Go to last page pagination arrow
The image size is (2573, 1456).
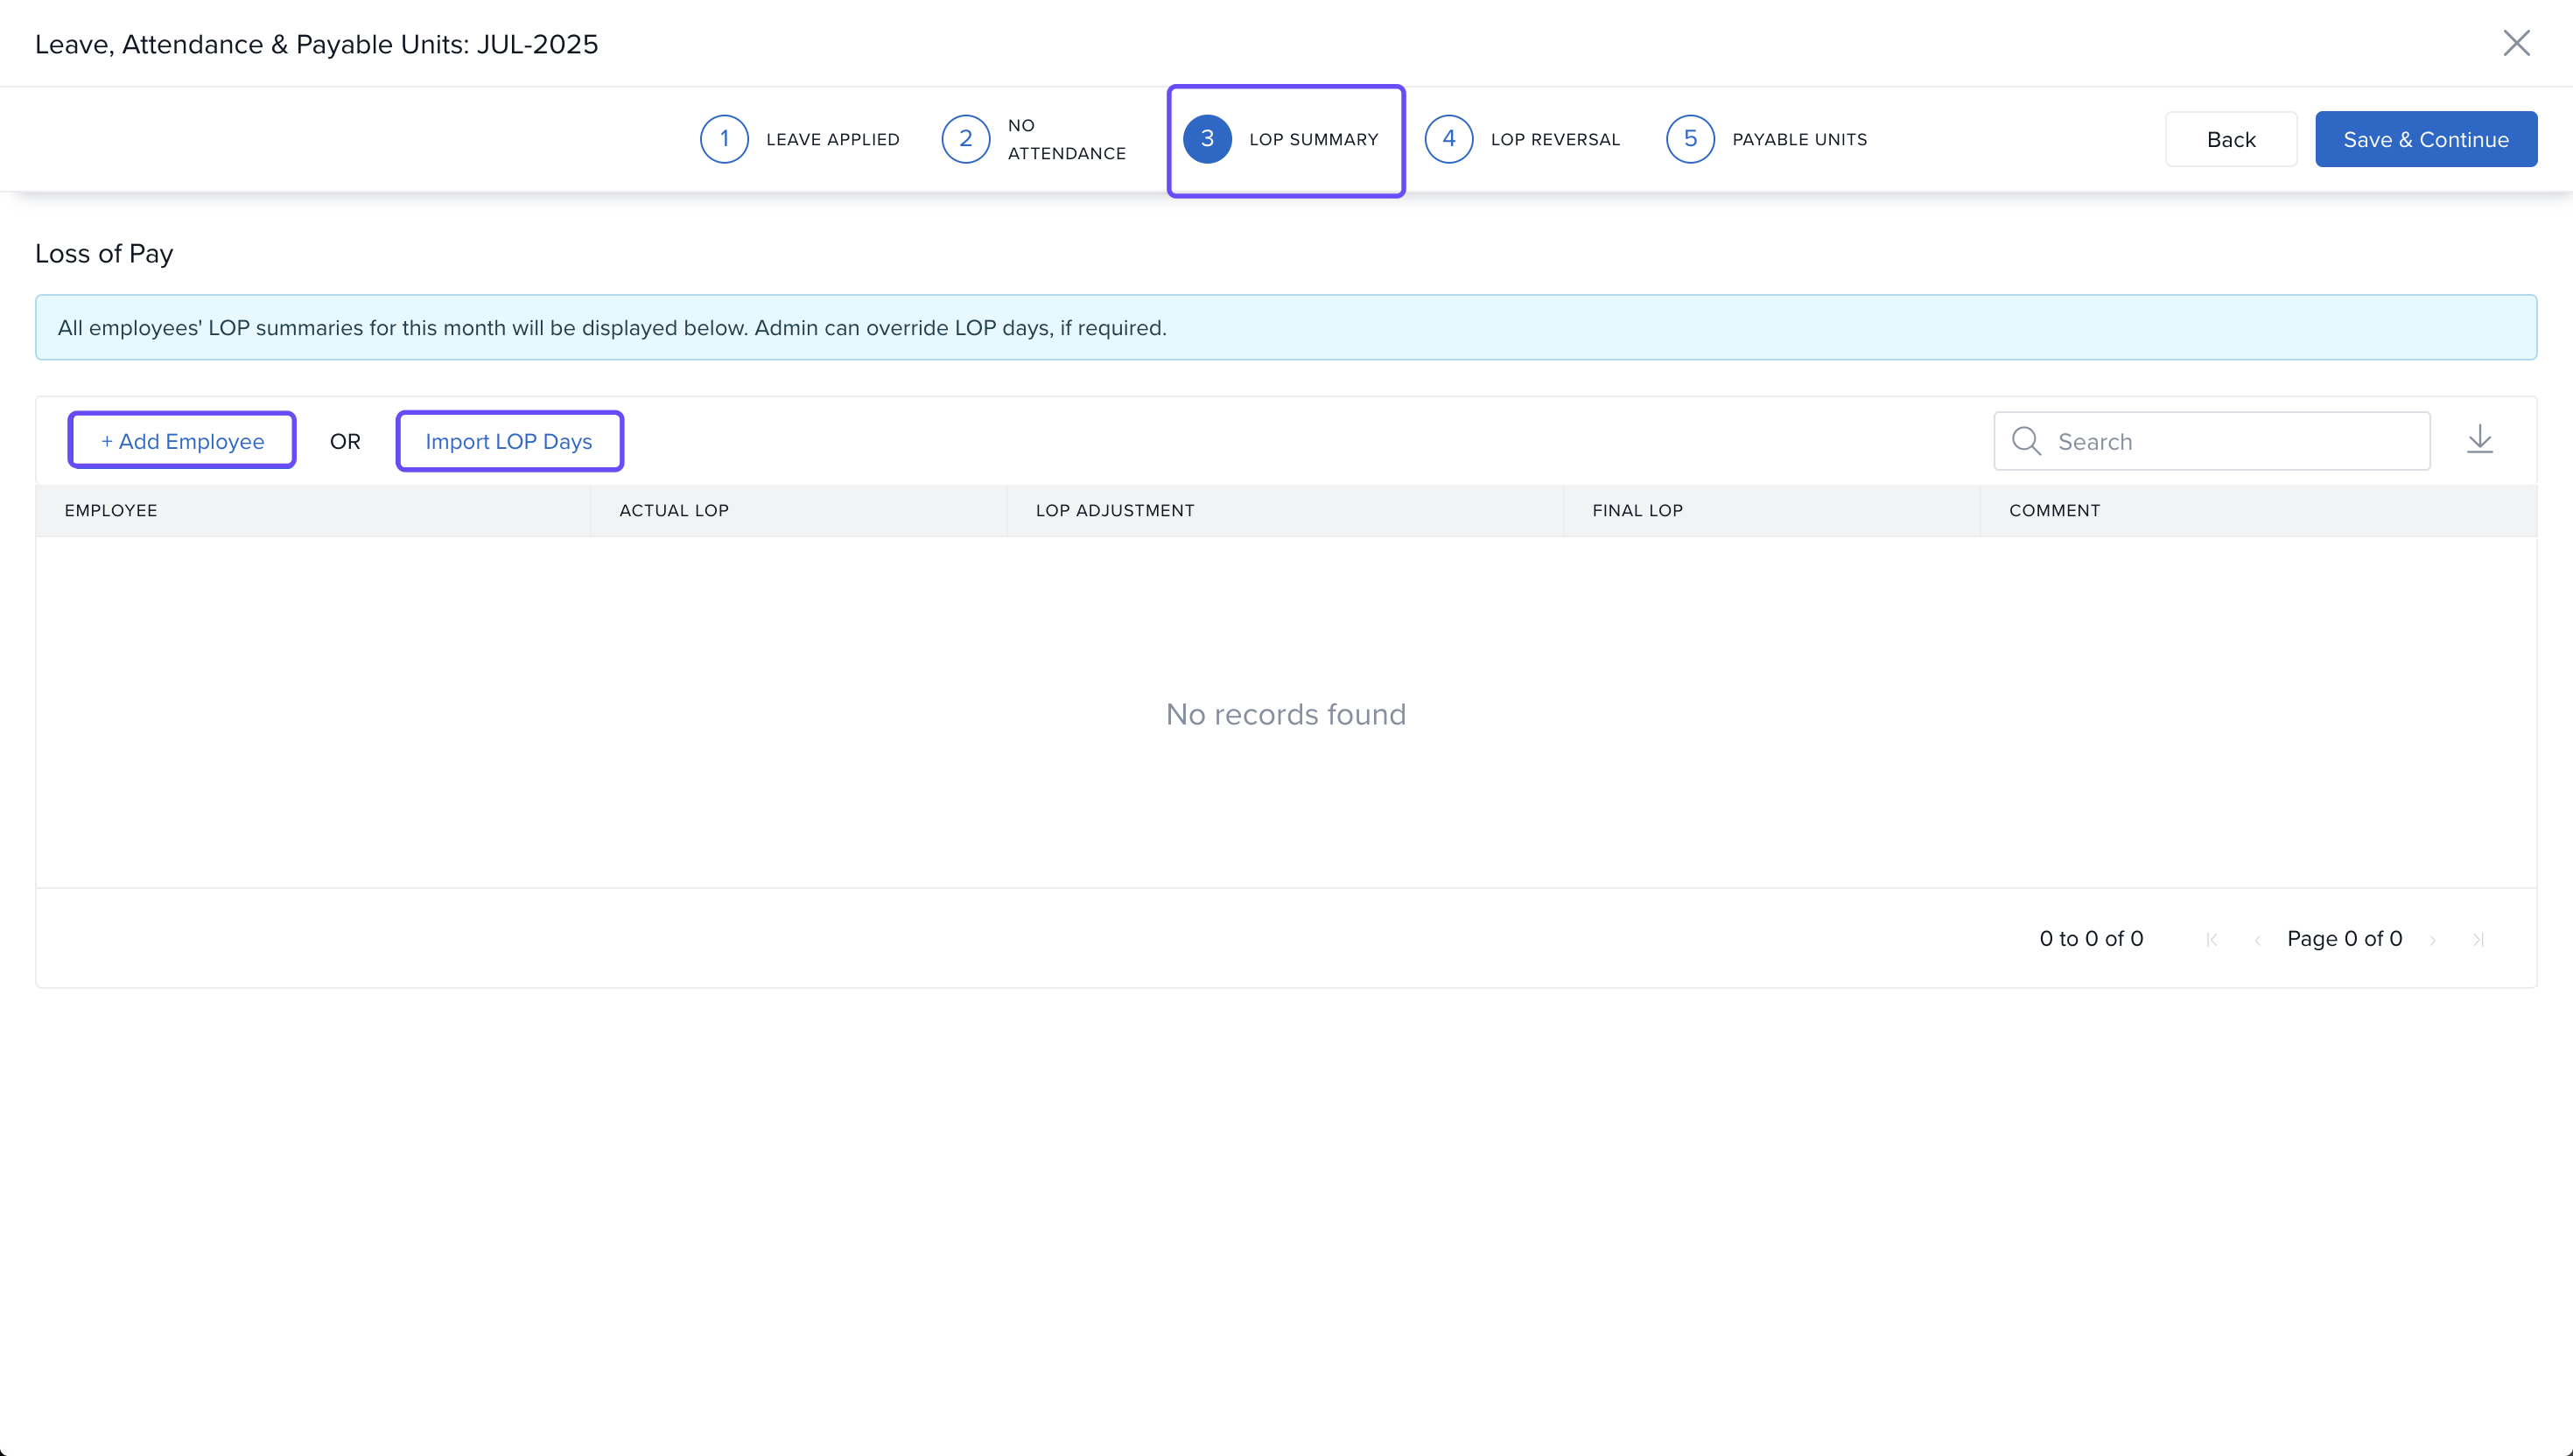(2478, 939)
